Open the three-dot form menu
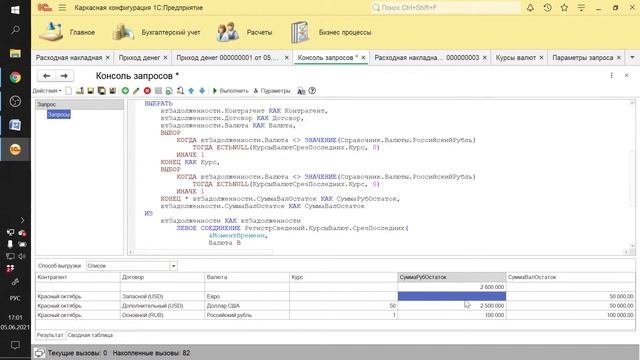 click(x=611, y=76)
